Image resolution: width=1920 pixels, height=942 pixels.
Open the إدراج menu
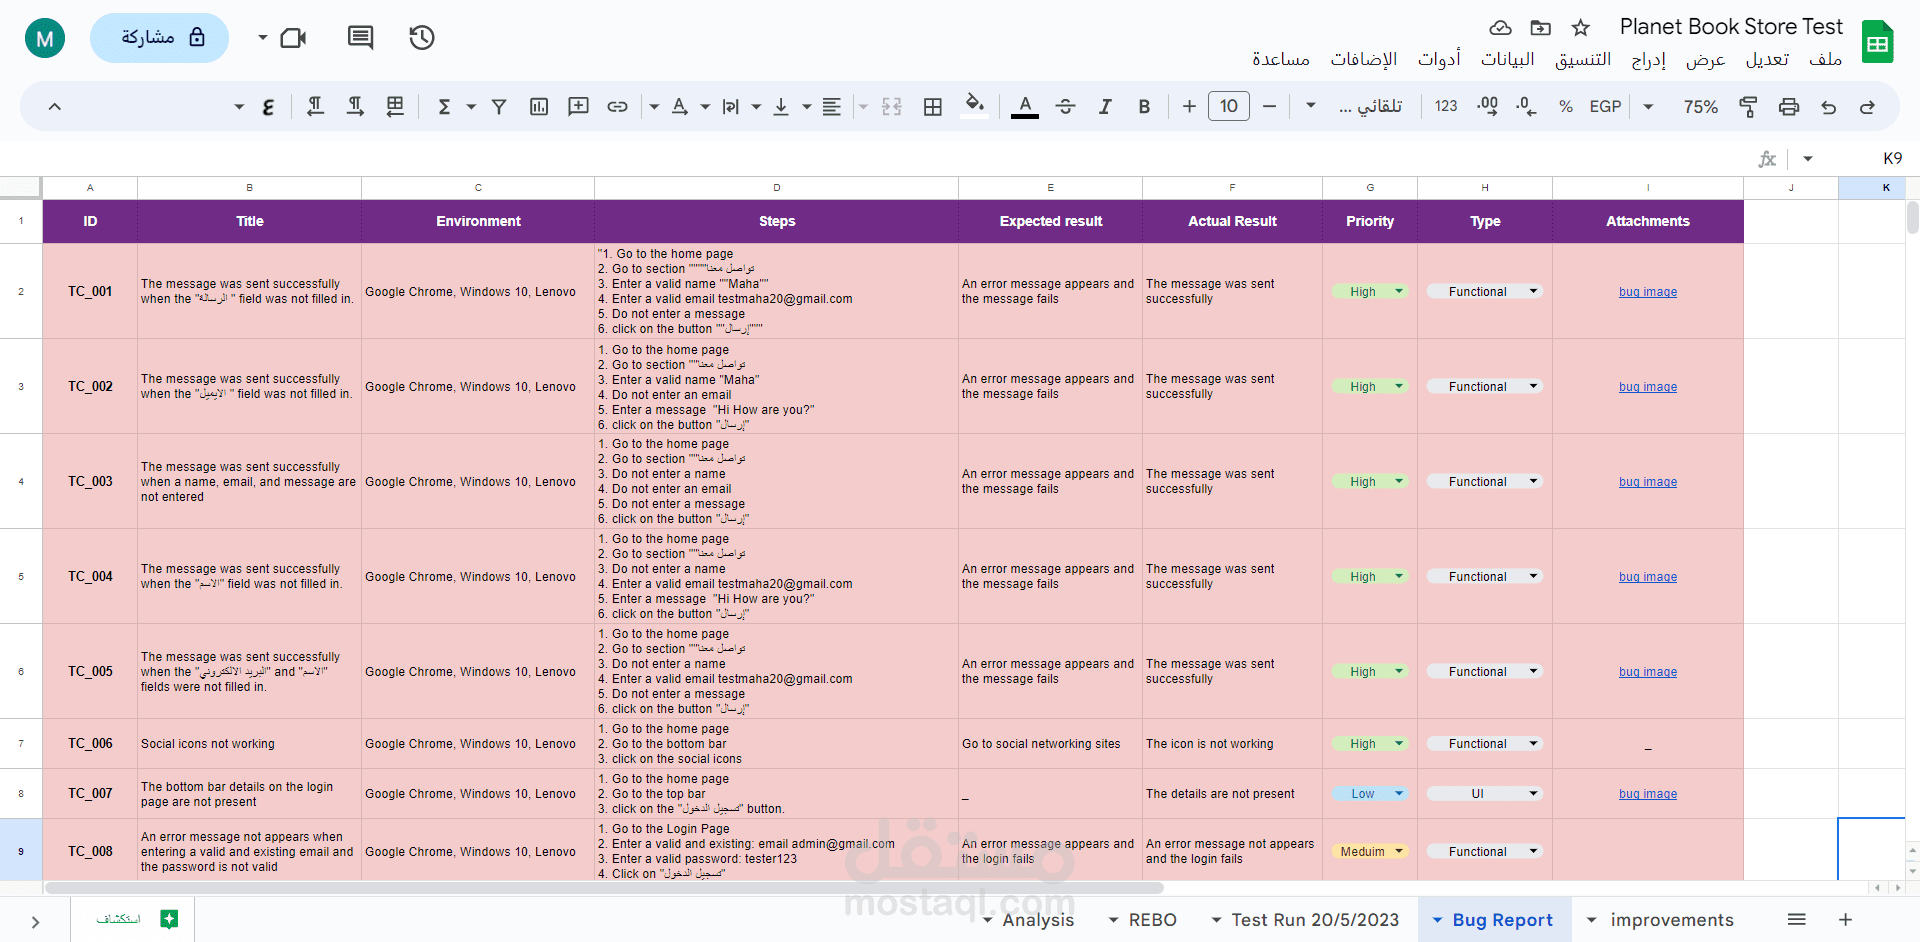point(1648,59)
